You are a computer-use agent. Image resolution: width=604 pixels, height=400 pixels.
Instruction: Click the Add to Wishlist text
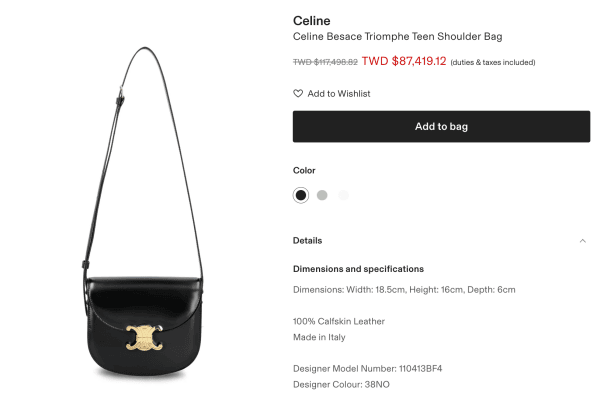click(x=339, y=94)
